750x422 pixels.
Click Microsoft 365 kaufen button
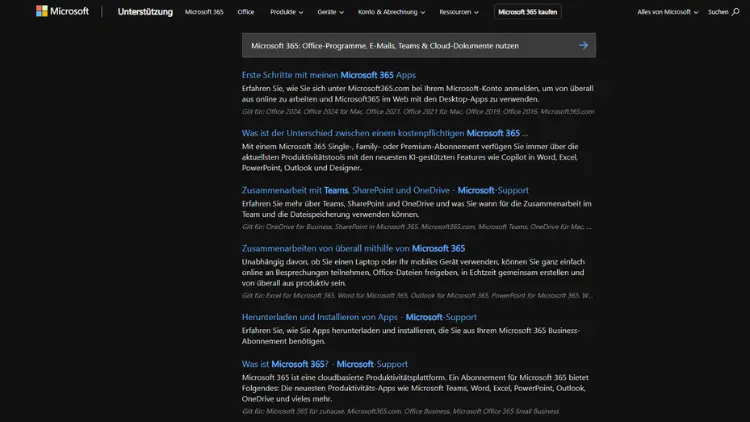point(528,12)
